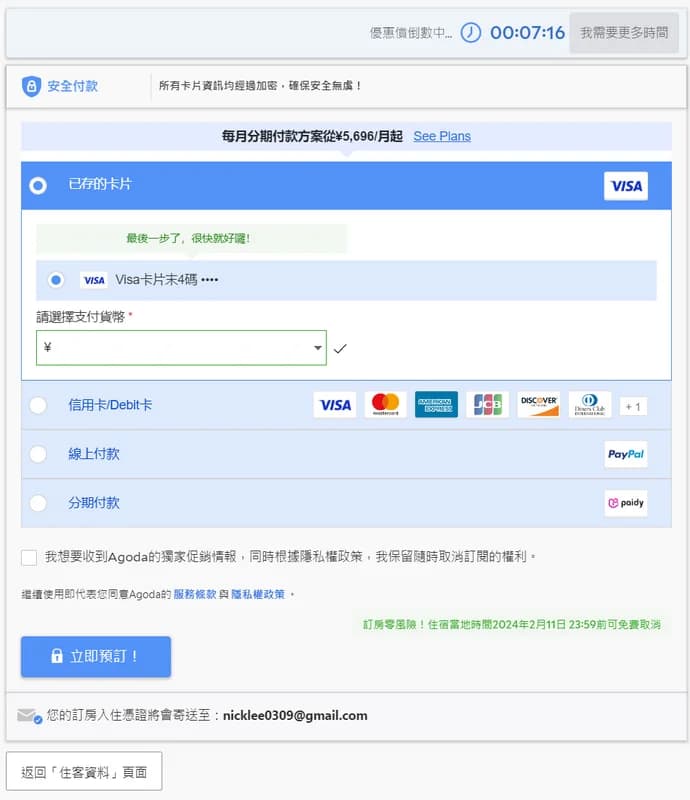Screen dimensions: 690x800
Task: Click the Paidy logo
Action: click(x=626, y=503)
